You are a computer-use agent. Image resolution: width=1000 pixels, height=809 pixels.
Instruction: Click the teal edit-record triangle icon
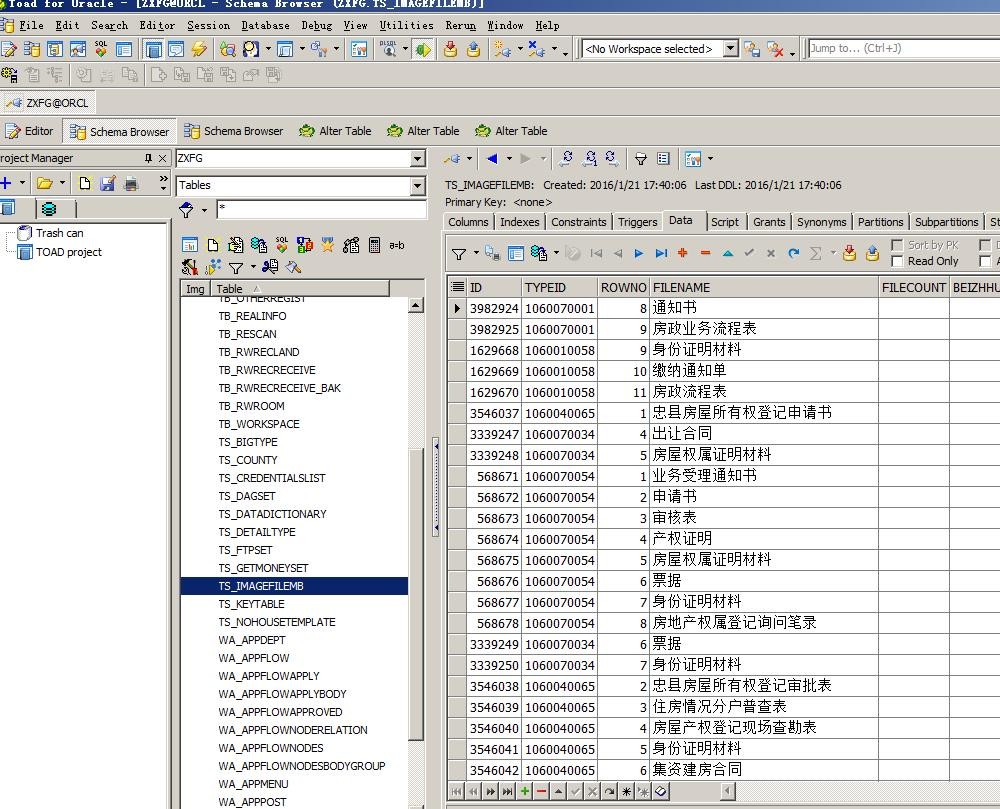tap(728, 253)
